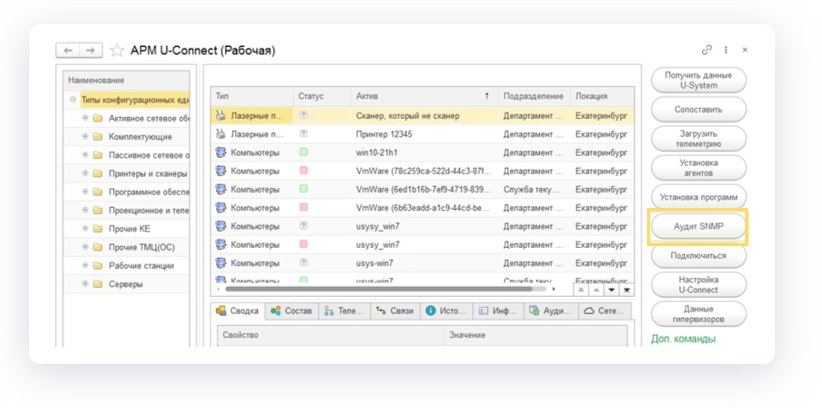The height and width of the screenshot is (408, 822).
Task: Expand the Пассивное сетевое оборудование folder
Action: pos(85,155)
